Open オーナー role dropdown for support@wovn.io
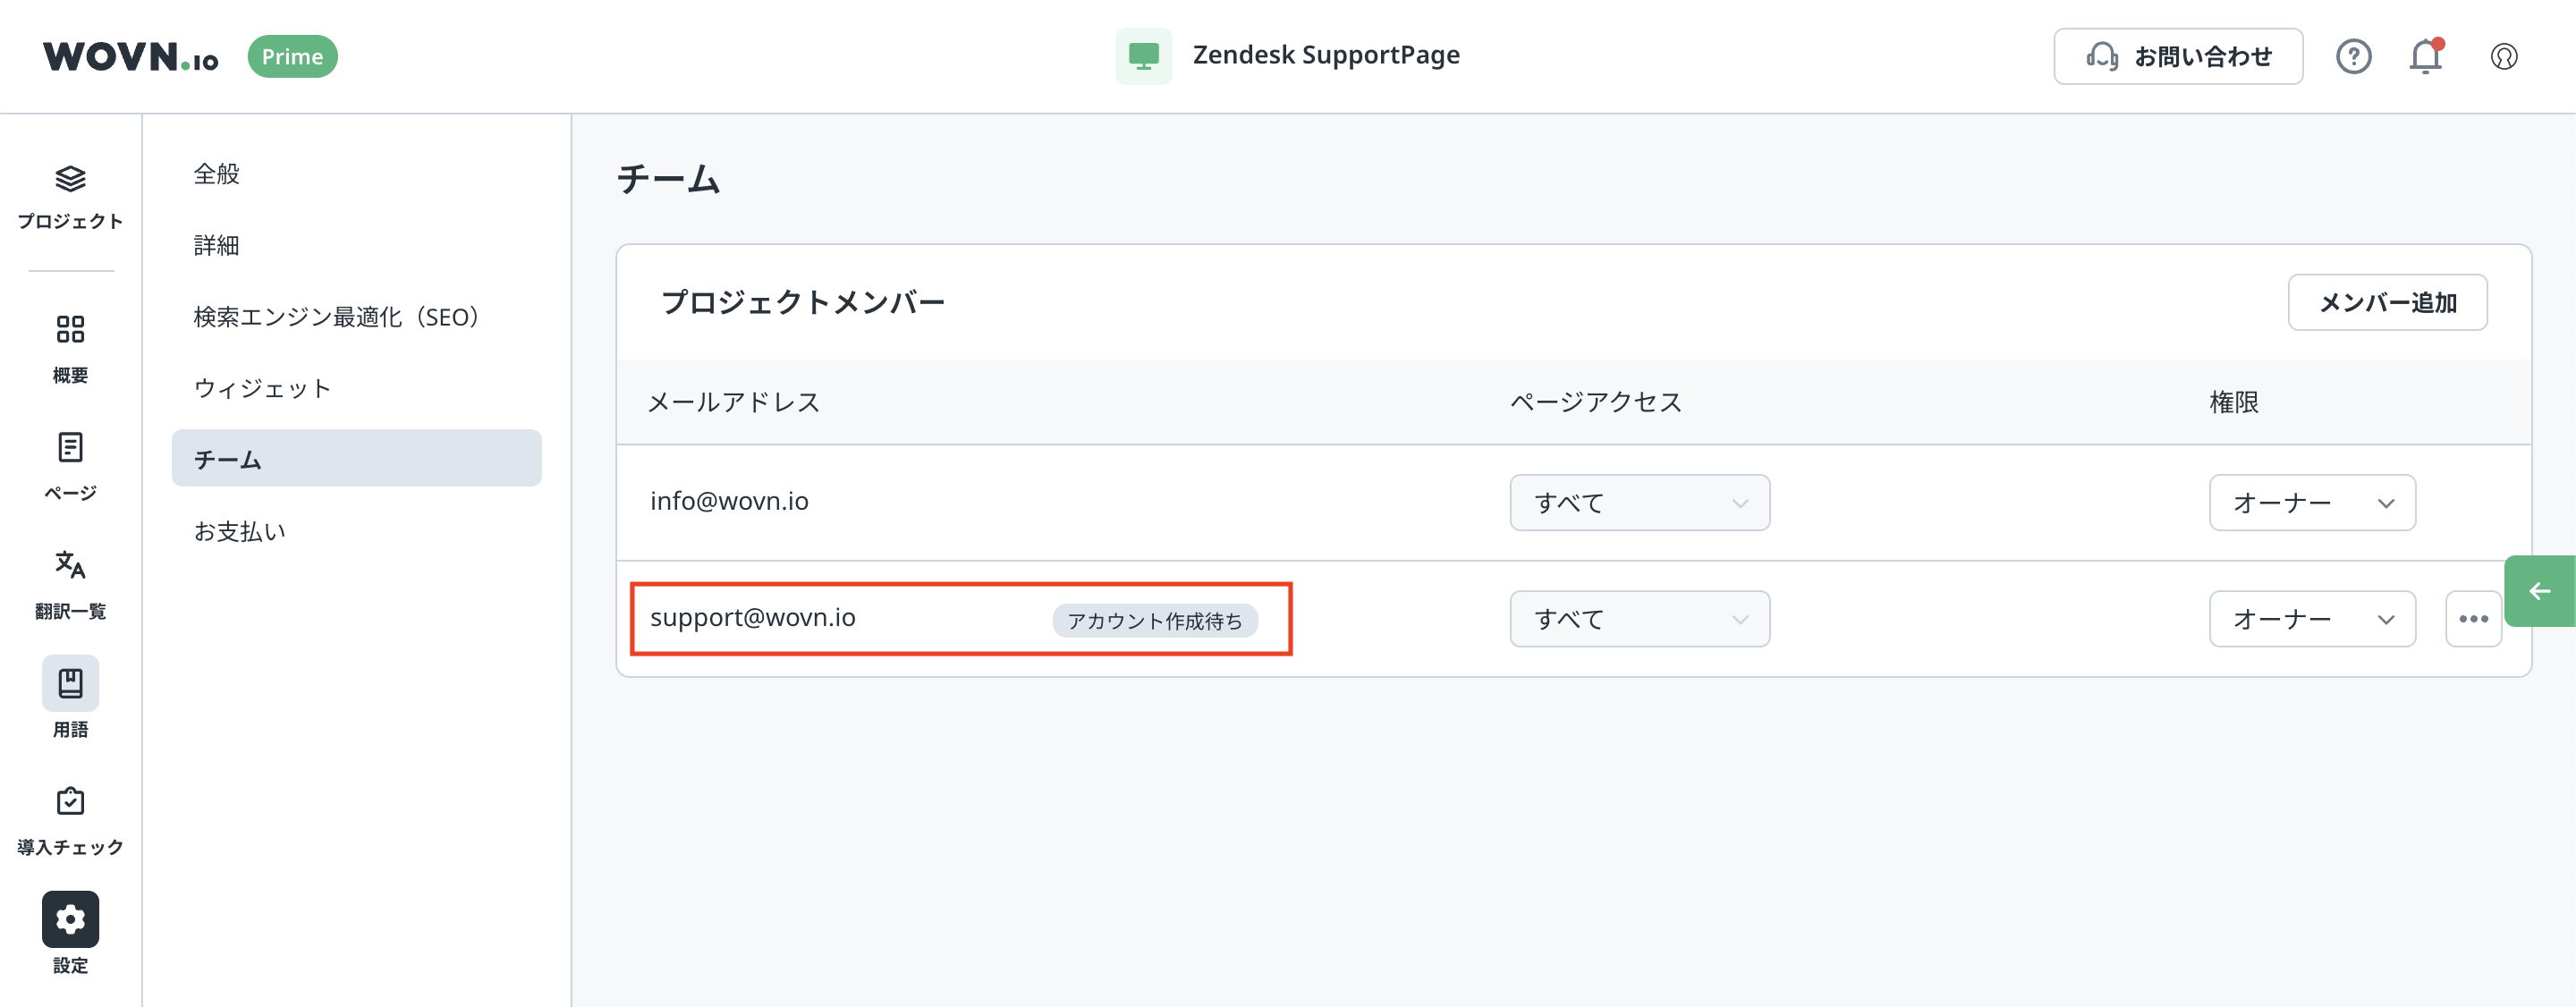The image size is (2576, 1007). (2312, 619)
